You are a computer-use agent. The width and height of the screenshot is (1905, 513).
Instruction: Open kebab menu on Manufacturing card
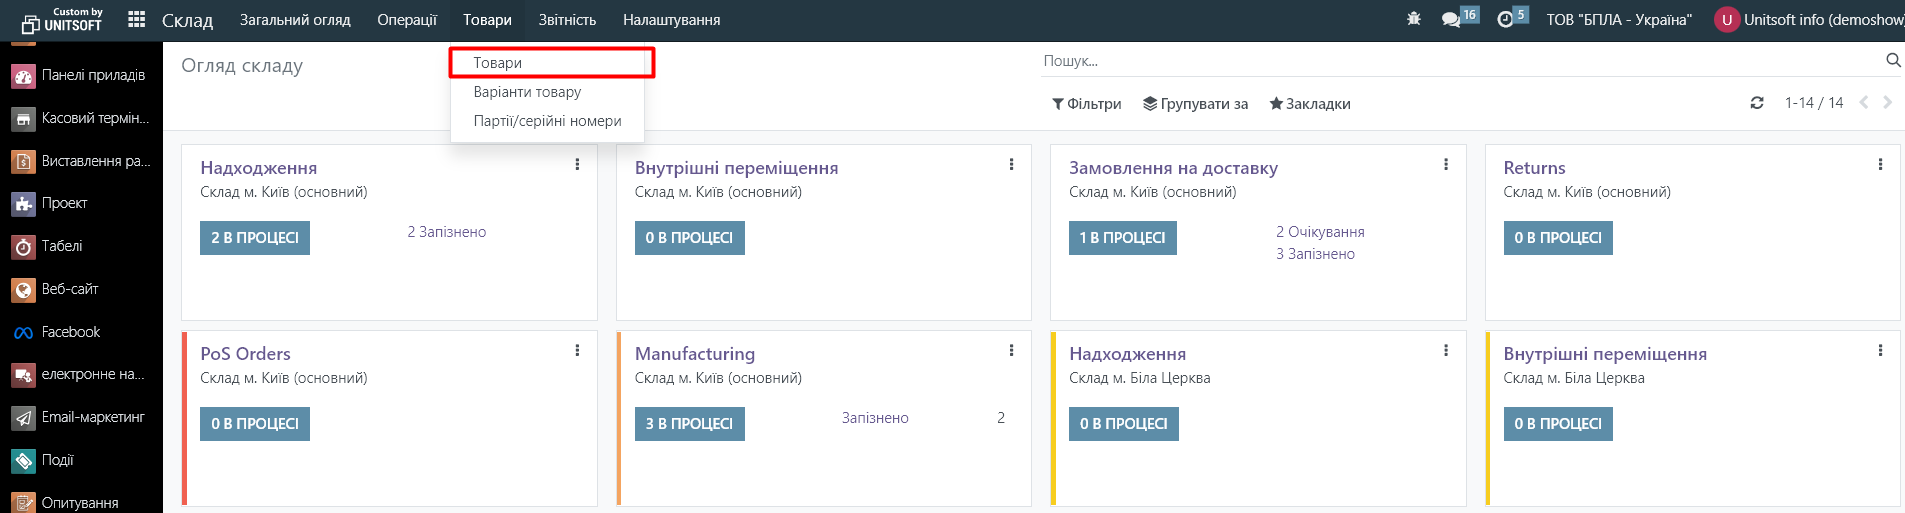click(1011, 350)
